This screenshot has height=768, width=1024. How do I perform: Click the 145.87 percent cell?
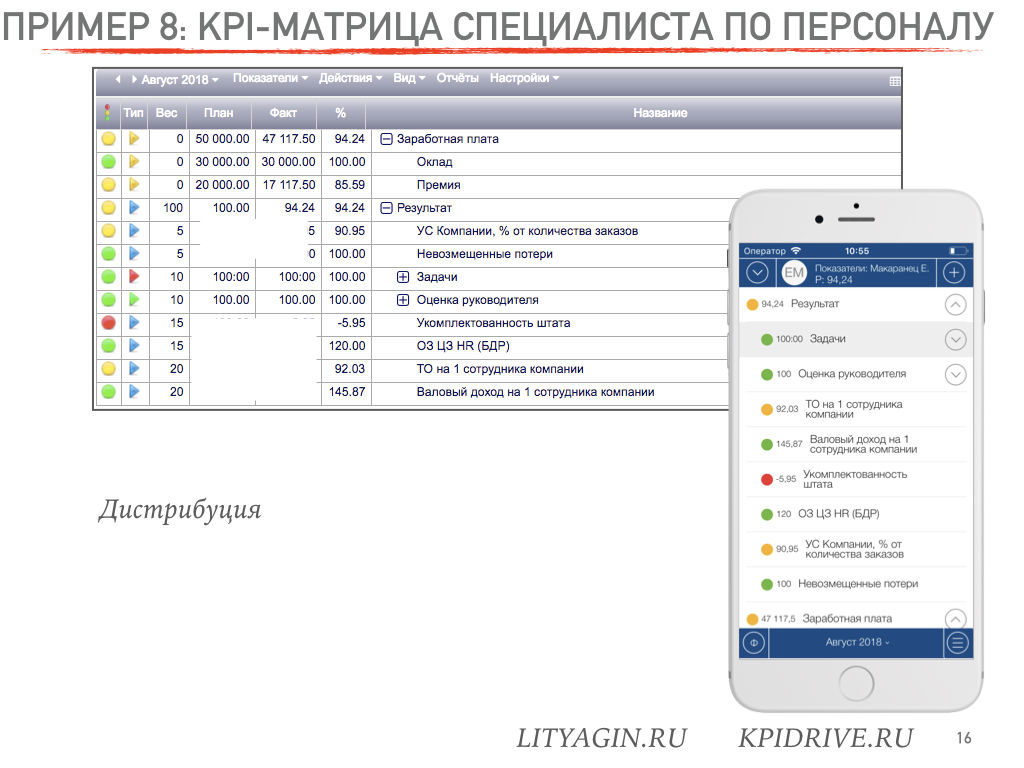[347, 392]
